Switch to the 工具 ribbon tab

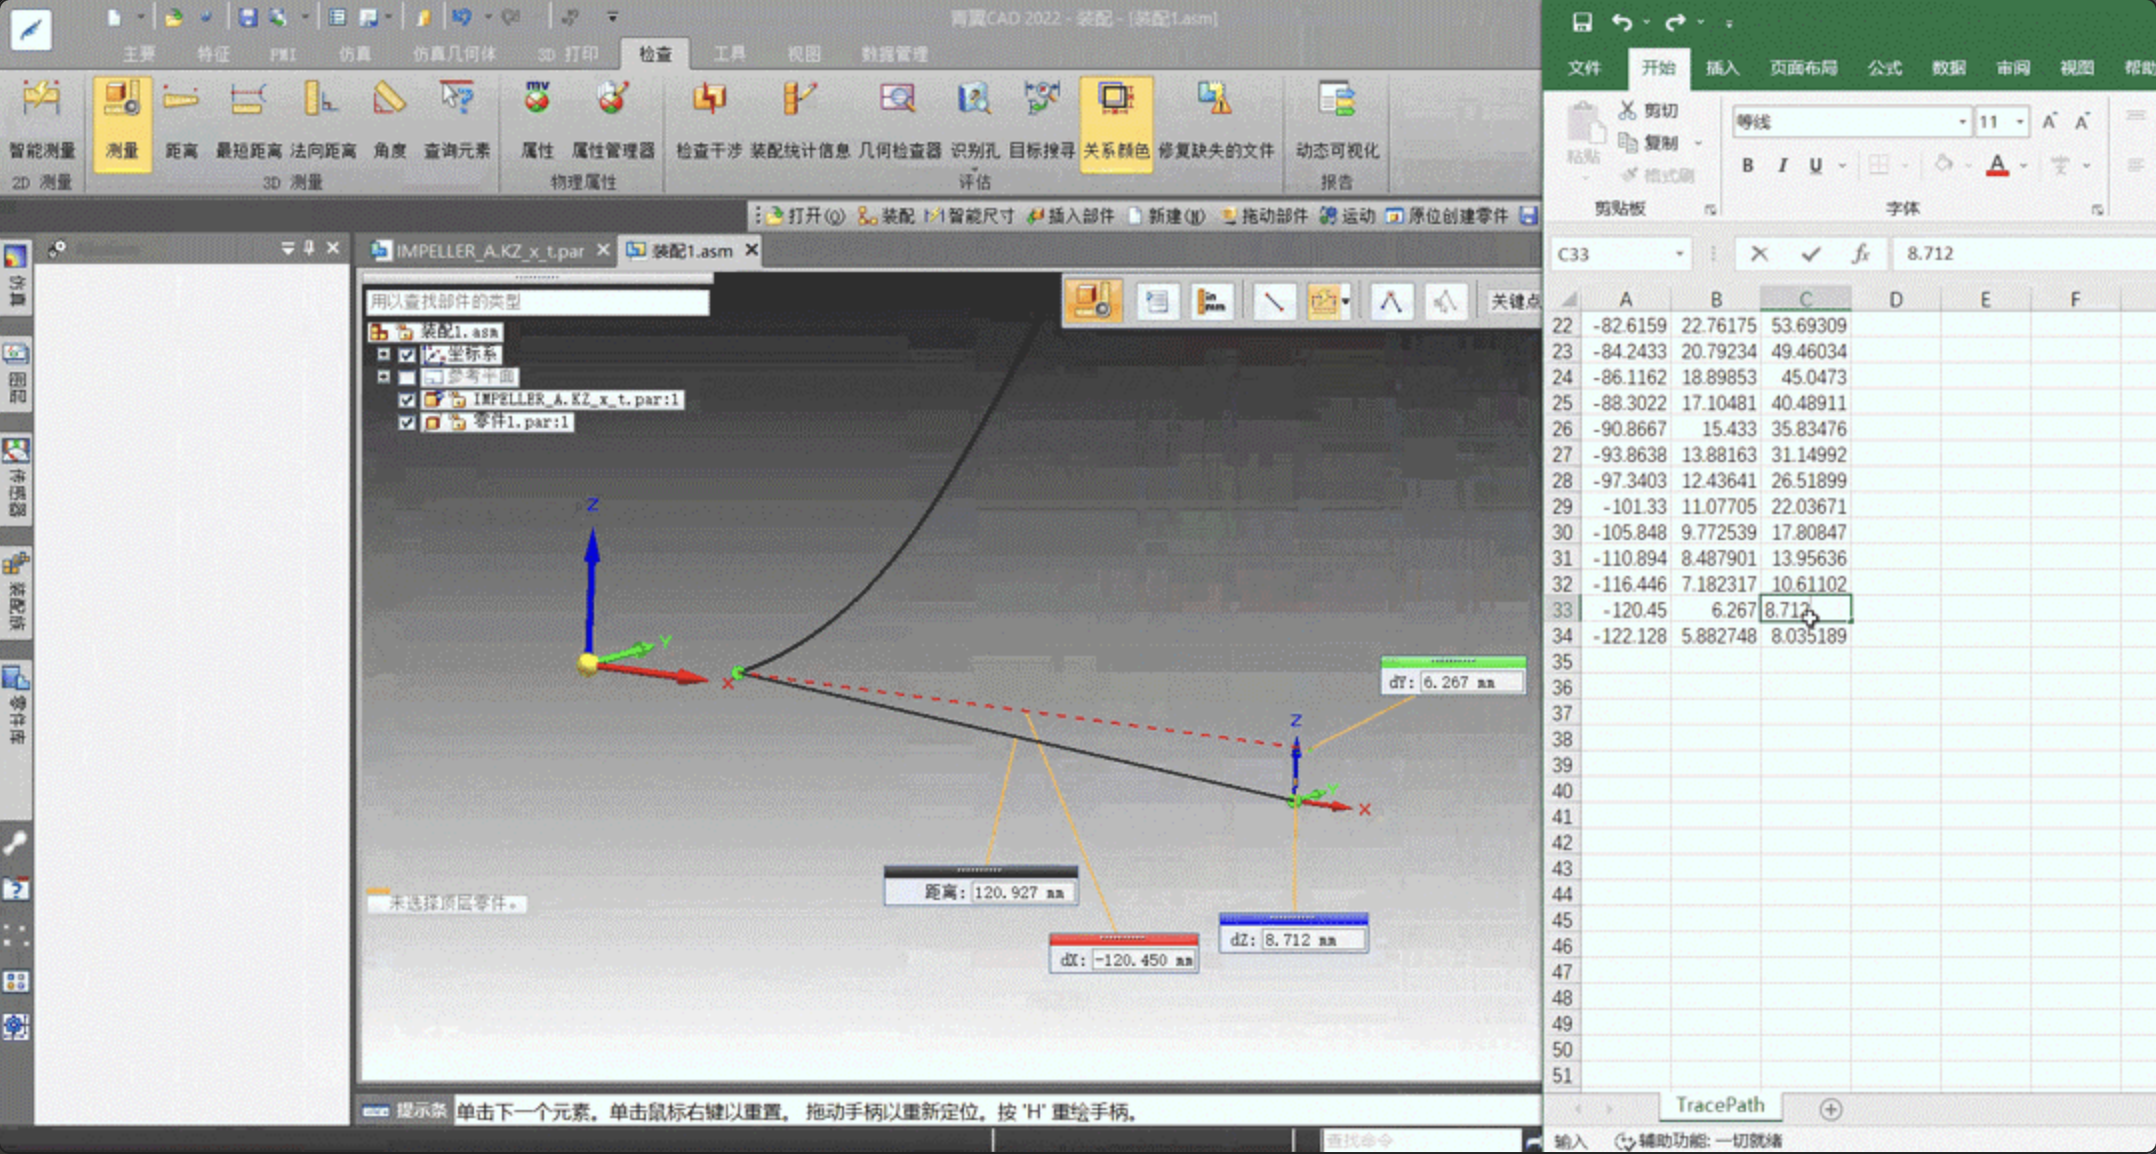[x=729, y=53]
